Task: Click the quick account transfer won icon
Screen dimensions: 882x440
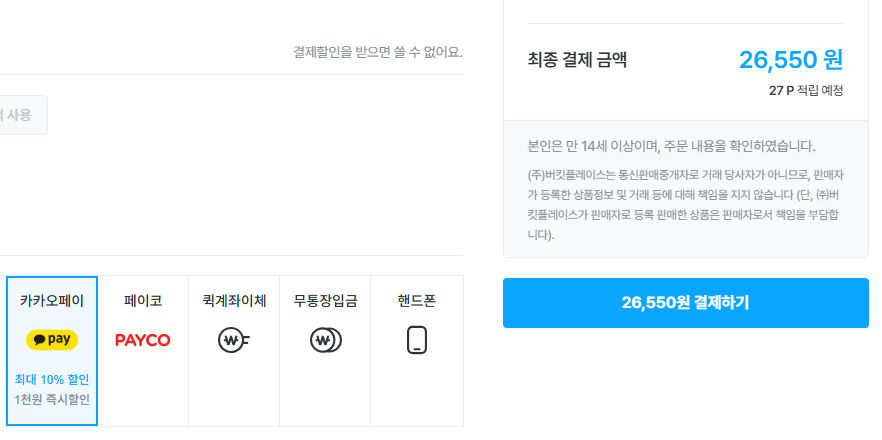Action: tap(233, 341)
